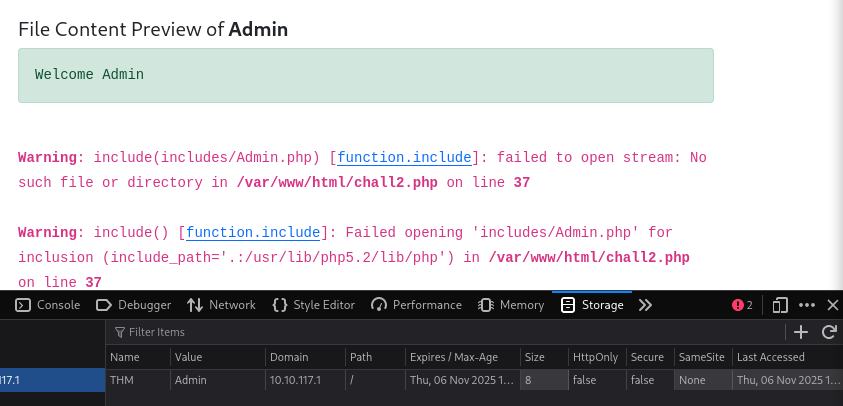This screenshot has width=843, height=406.
Task: Click the File Content Preview heading
Action: tap(153, 29)
